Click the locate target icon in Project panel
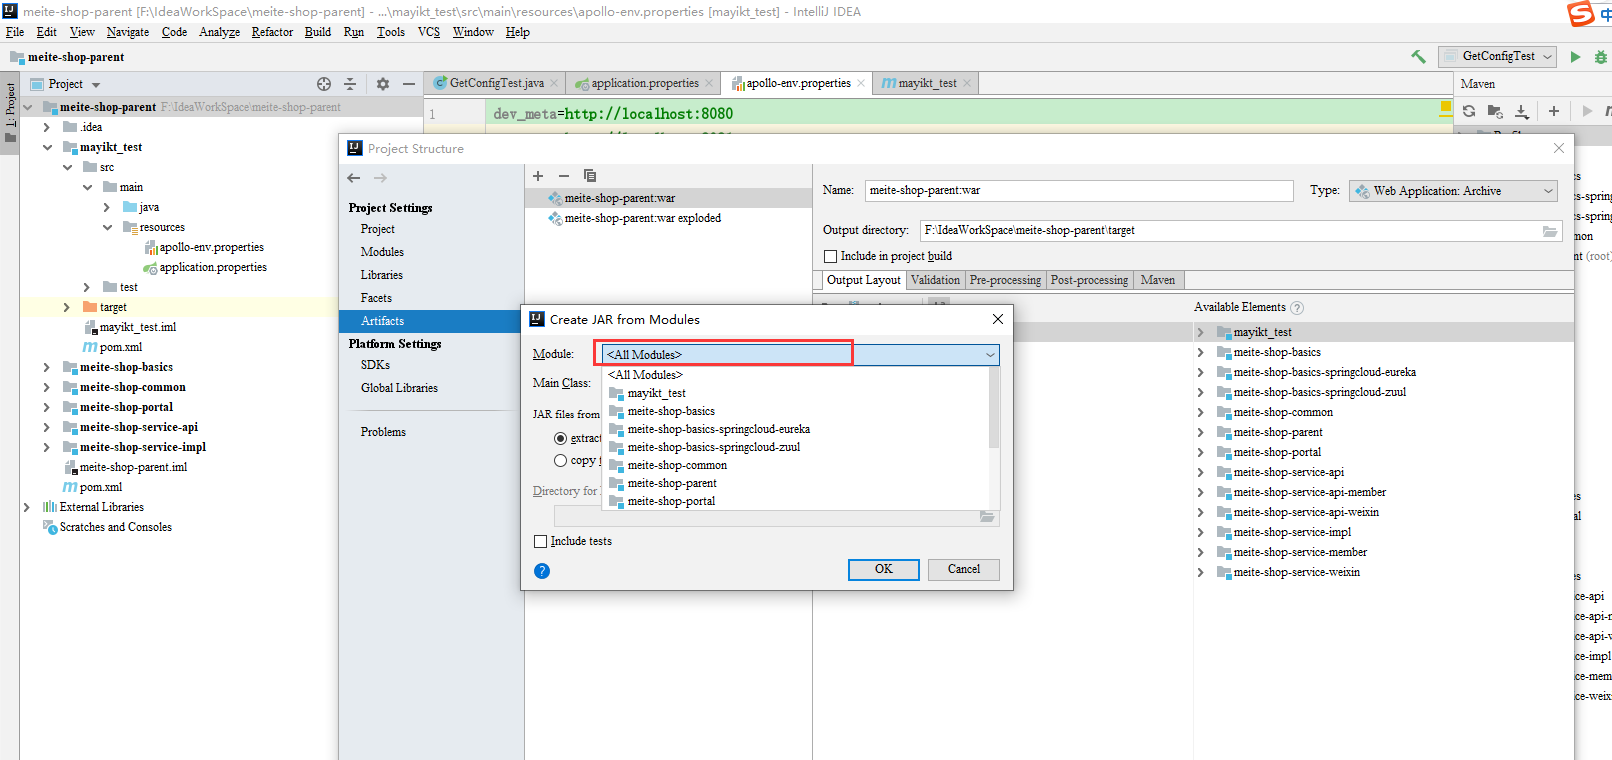 click(324, 84)
